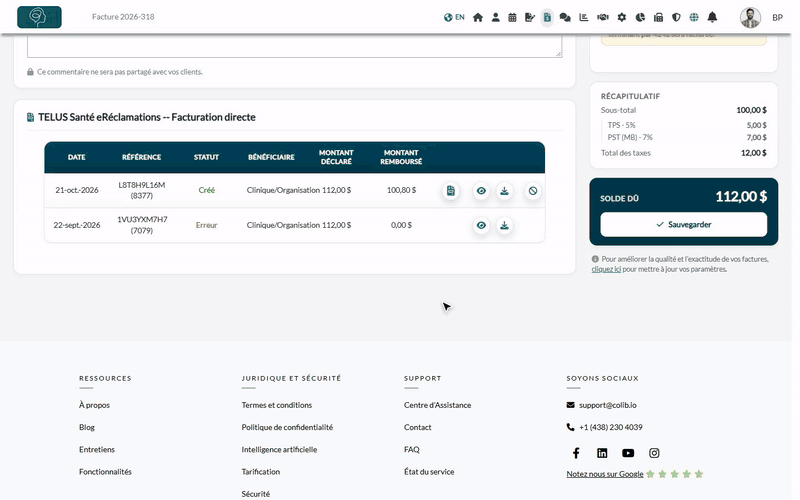Open the FAQ footer link
The image size is (800, 500).
click(x=412, y=449)
